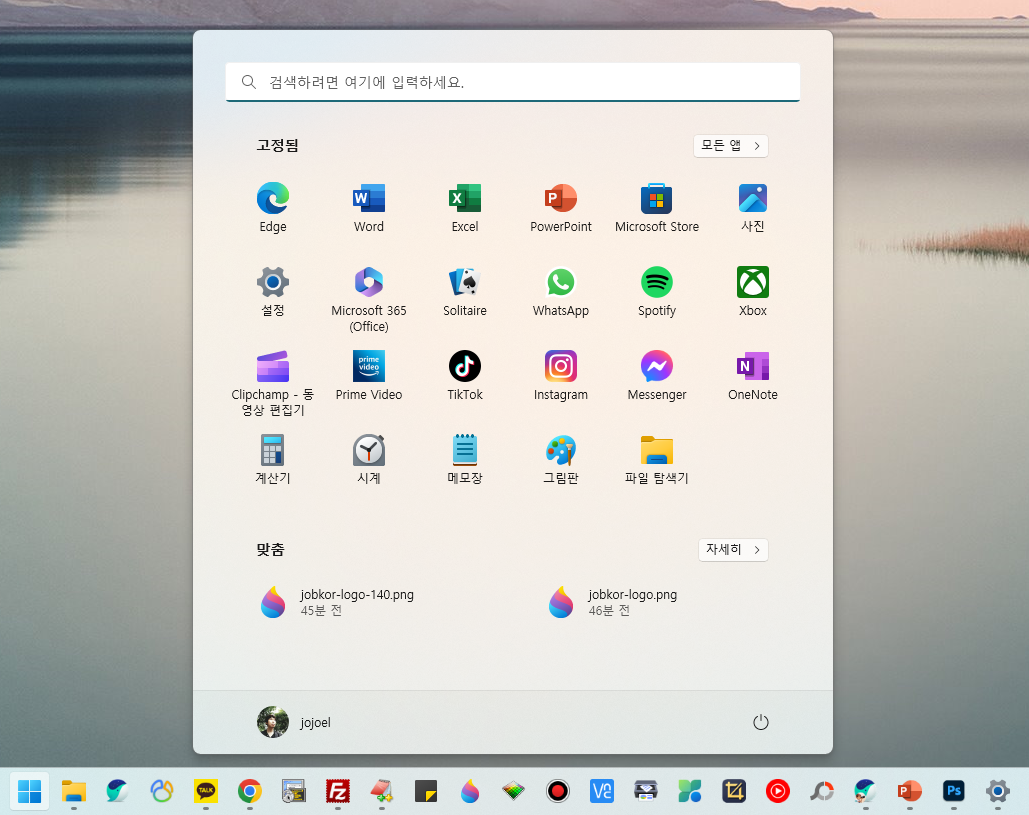The image size is (1029, 815).
Task: Open KakaoTalk from the taskbar
Action: [205, 791]
